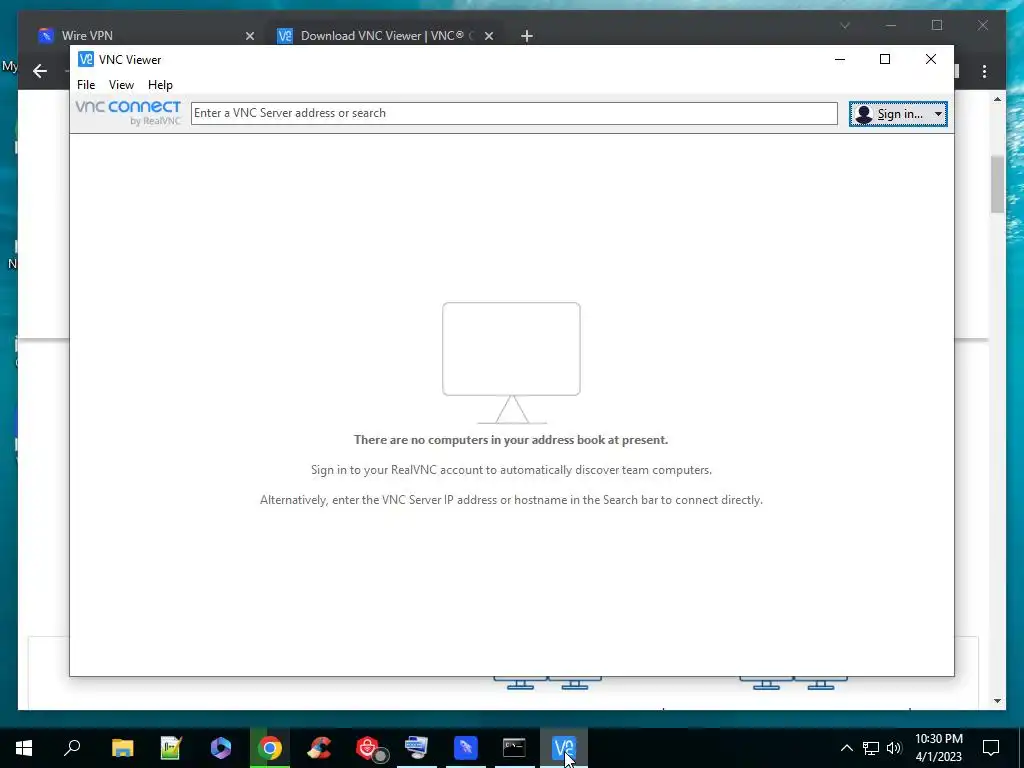The image size is (1024, 768).
Task: Open the Chrome three-dot menu
Action: [x=984, y=71]
